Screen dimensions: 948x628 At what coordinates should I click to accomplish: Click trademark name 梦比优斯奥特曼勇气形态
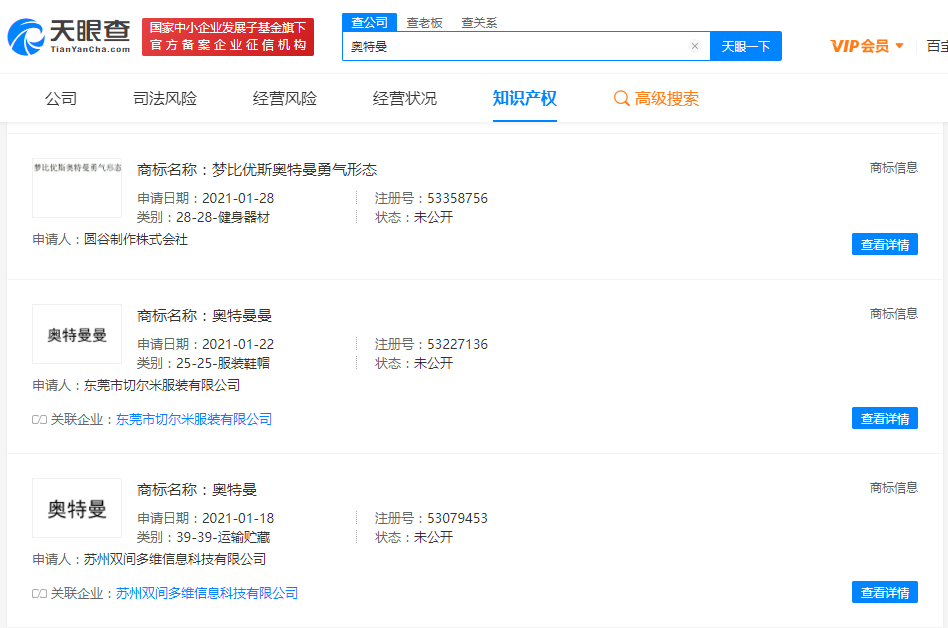(294, 170)
